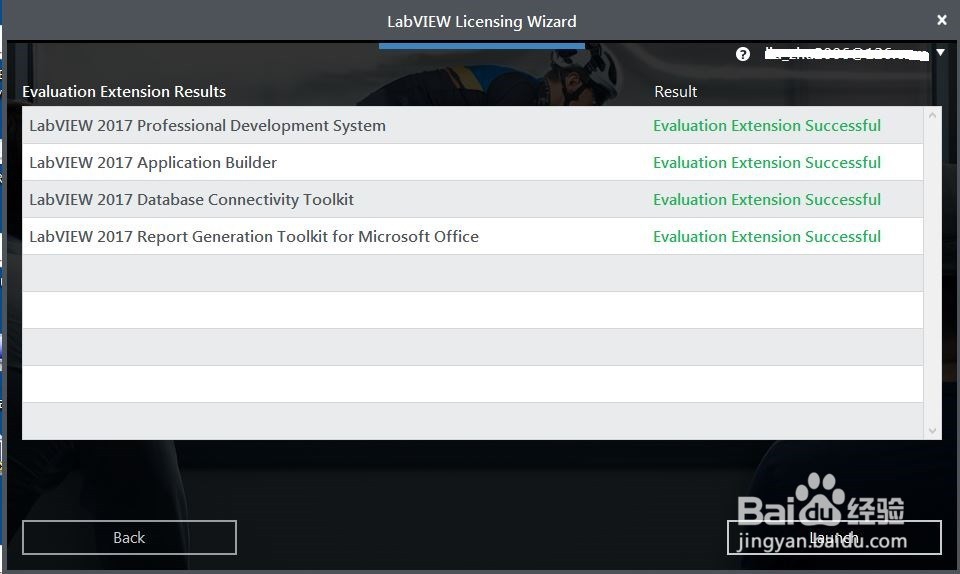This screenshot has height=574, width=960.
Task: Click result status for Database Connectivity Toolkit
Action: 767,199
